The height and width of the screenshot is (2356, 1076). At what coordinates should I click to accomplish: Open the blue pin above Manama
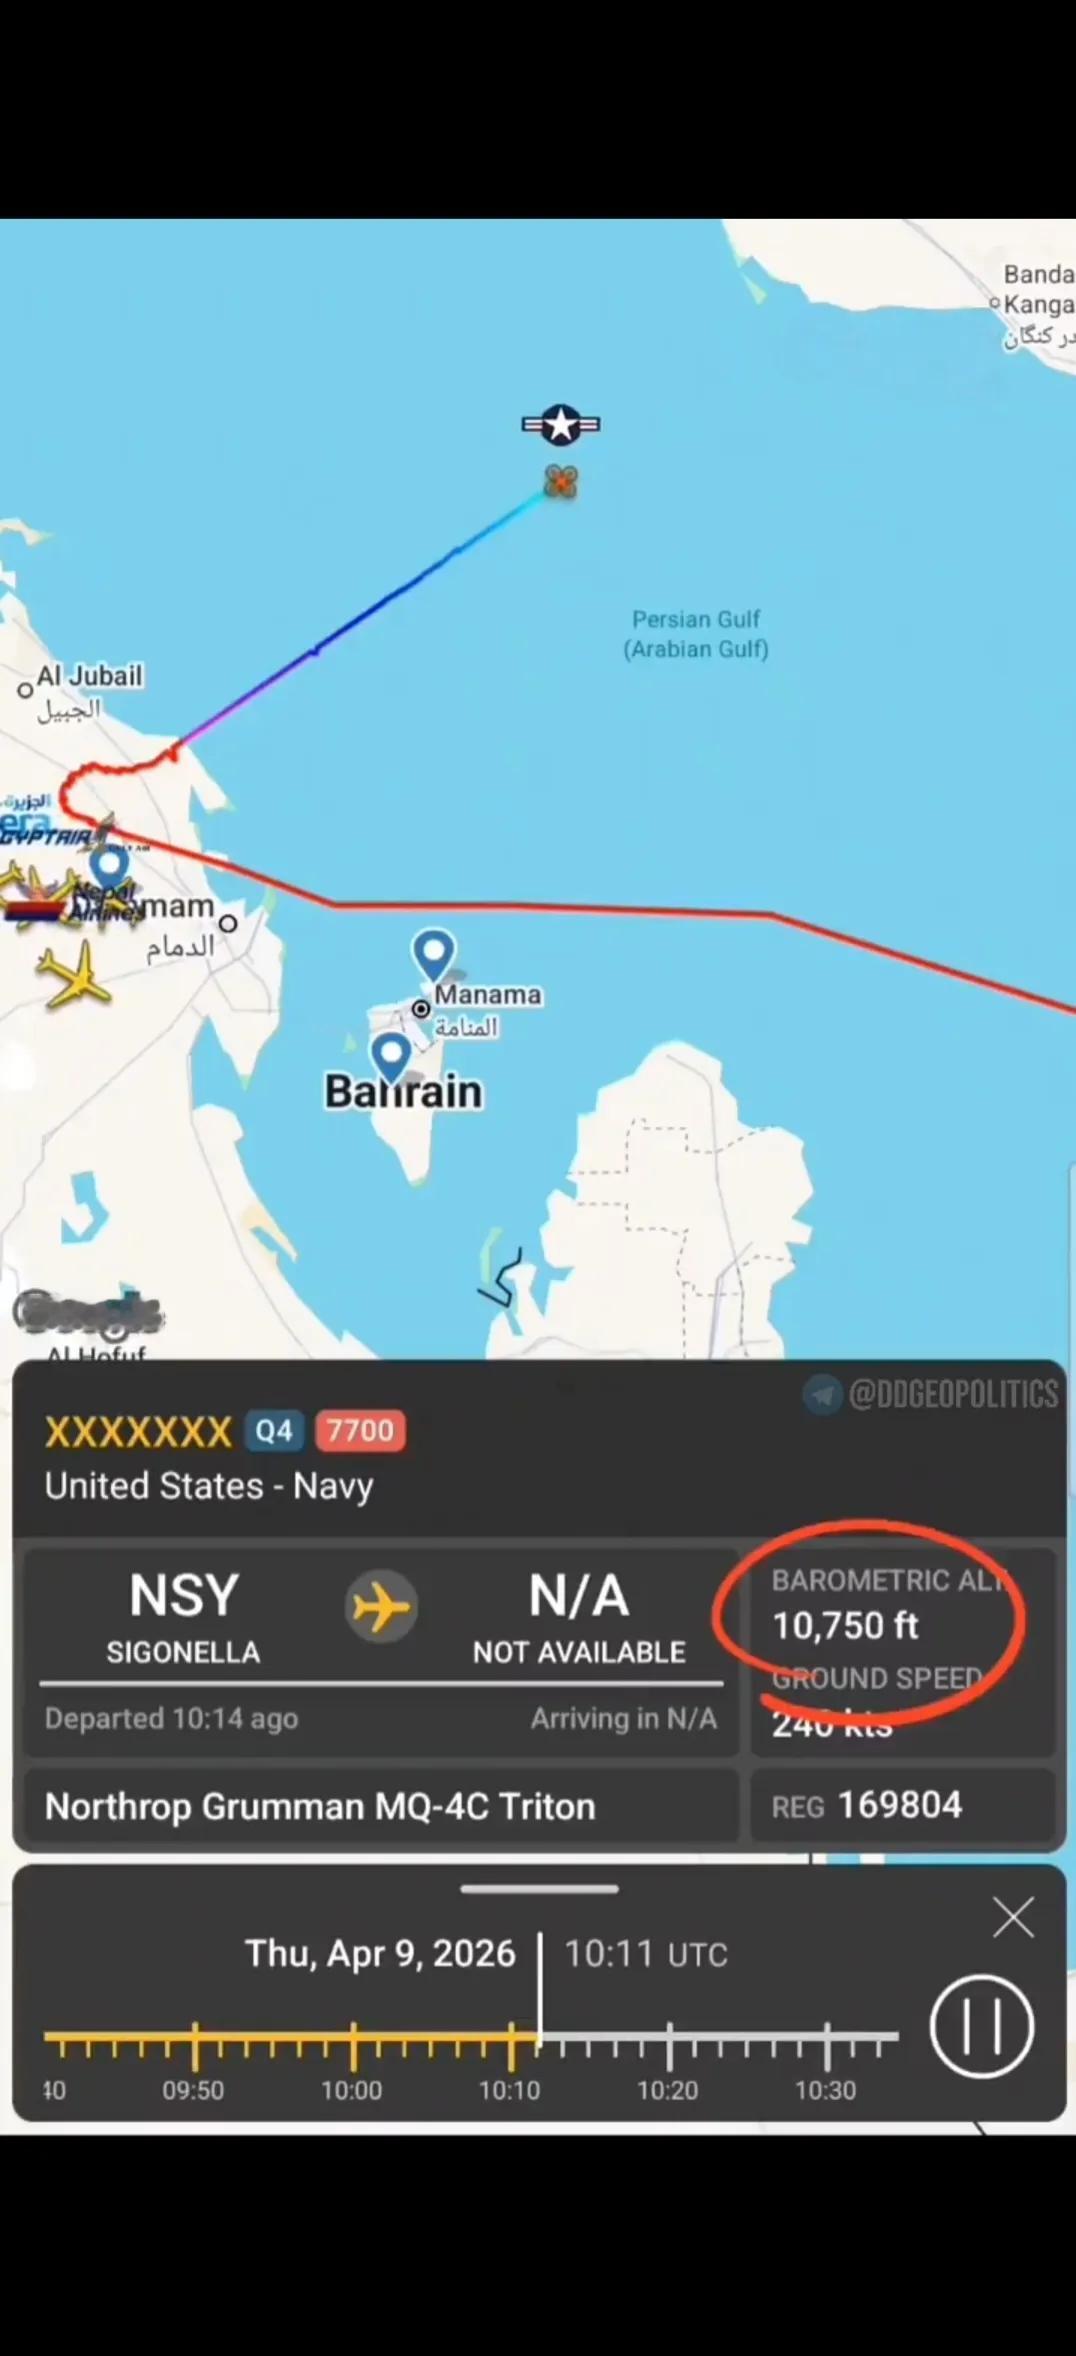point(434,955)
